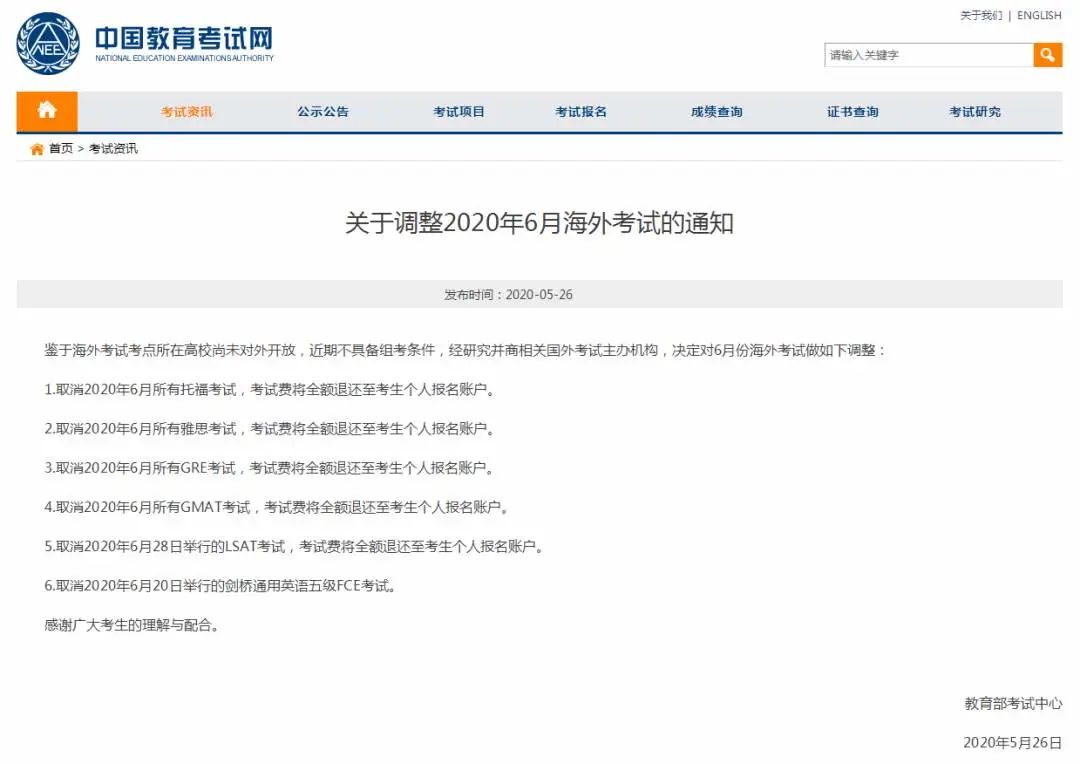Click the orange home icon in navigation bar
The width and height of the screenshot is (1080, 764).
[x=46, y=111]
